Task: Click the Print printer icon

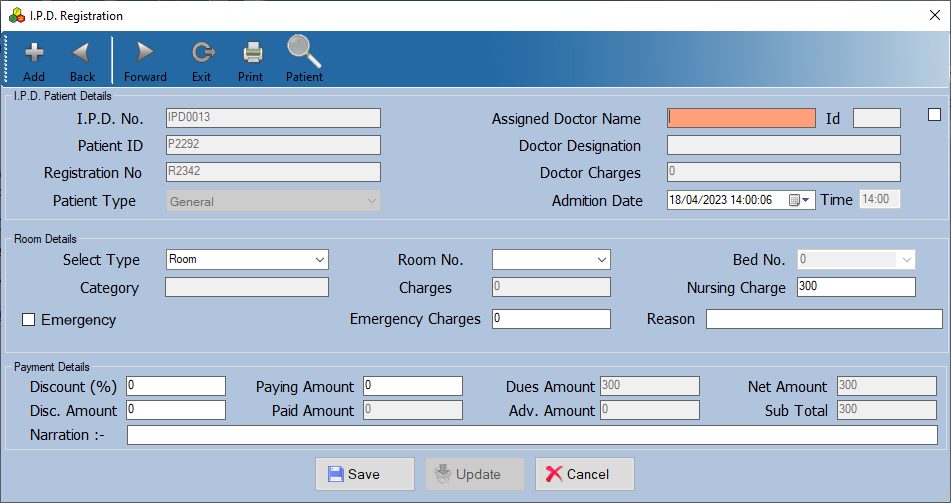Action: (x=253, y=53)
